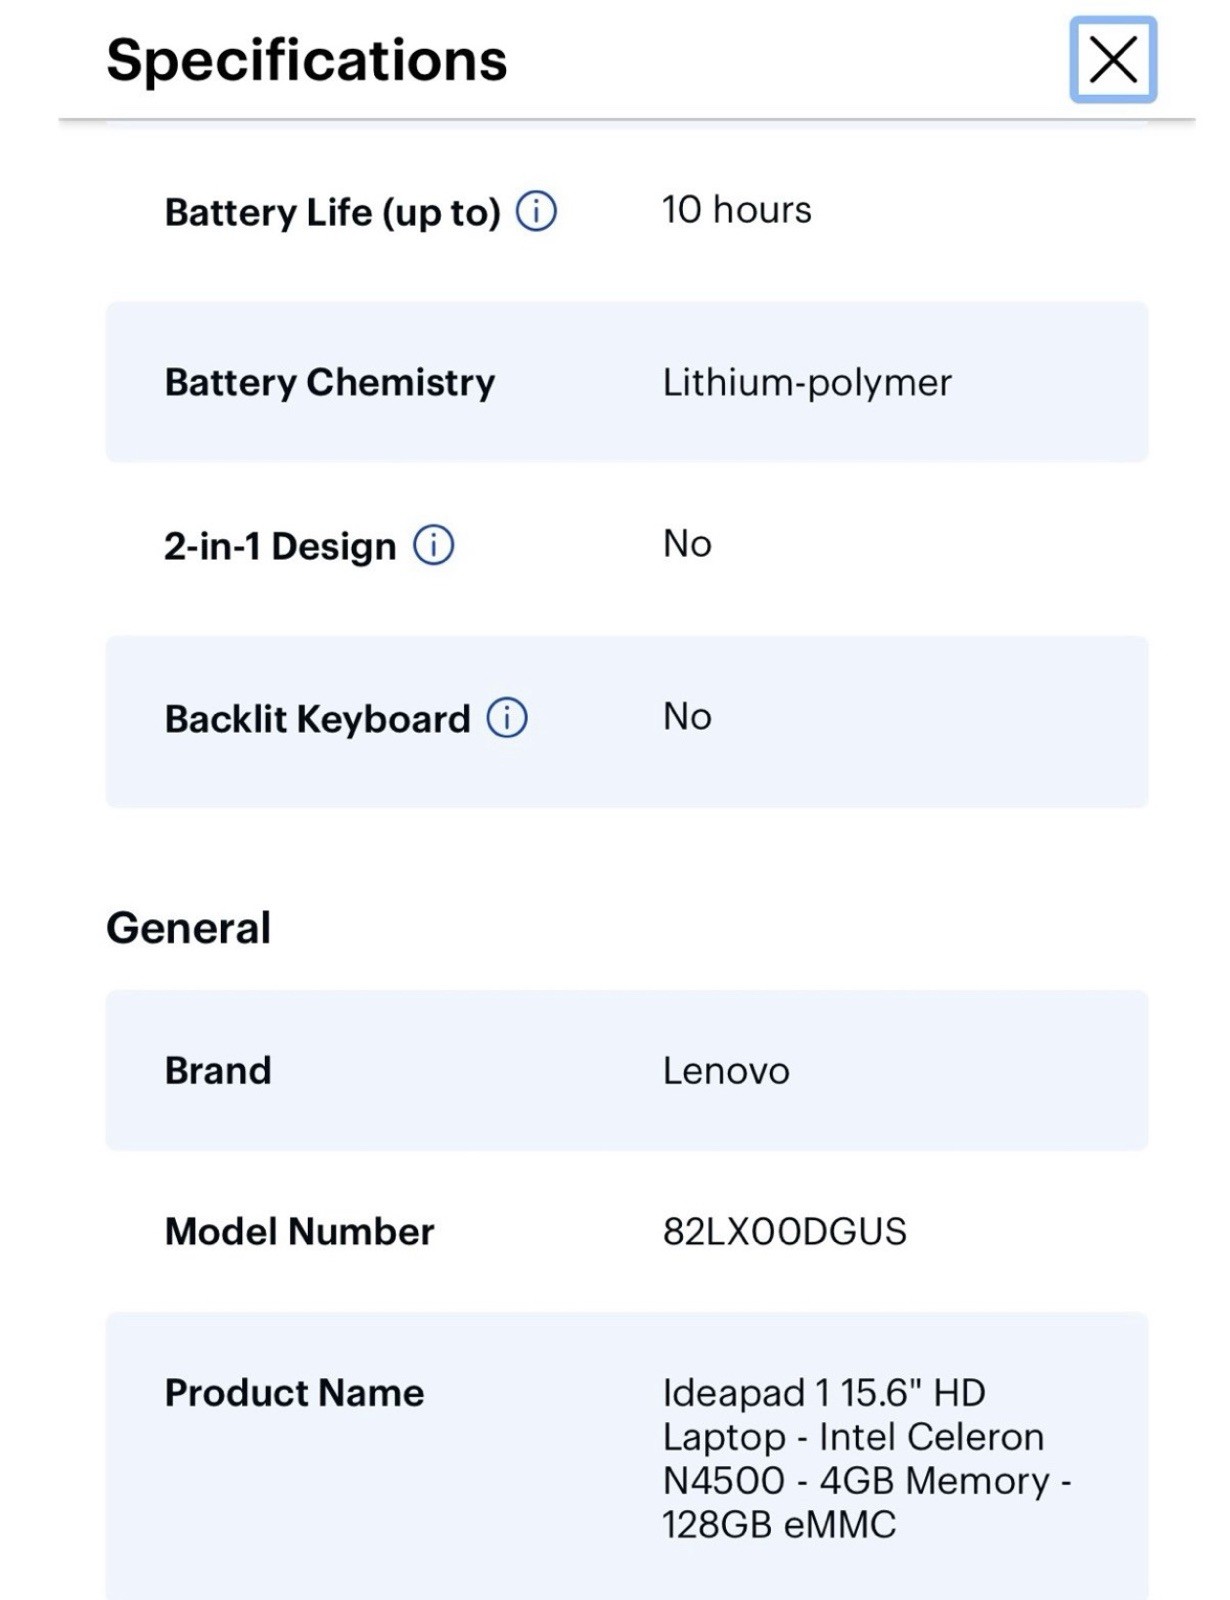Select the Backlit Keyboard label
The width and height of the screenshot is (1230, 1600).
click(x=317, y=719)
